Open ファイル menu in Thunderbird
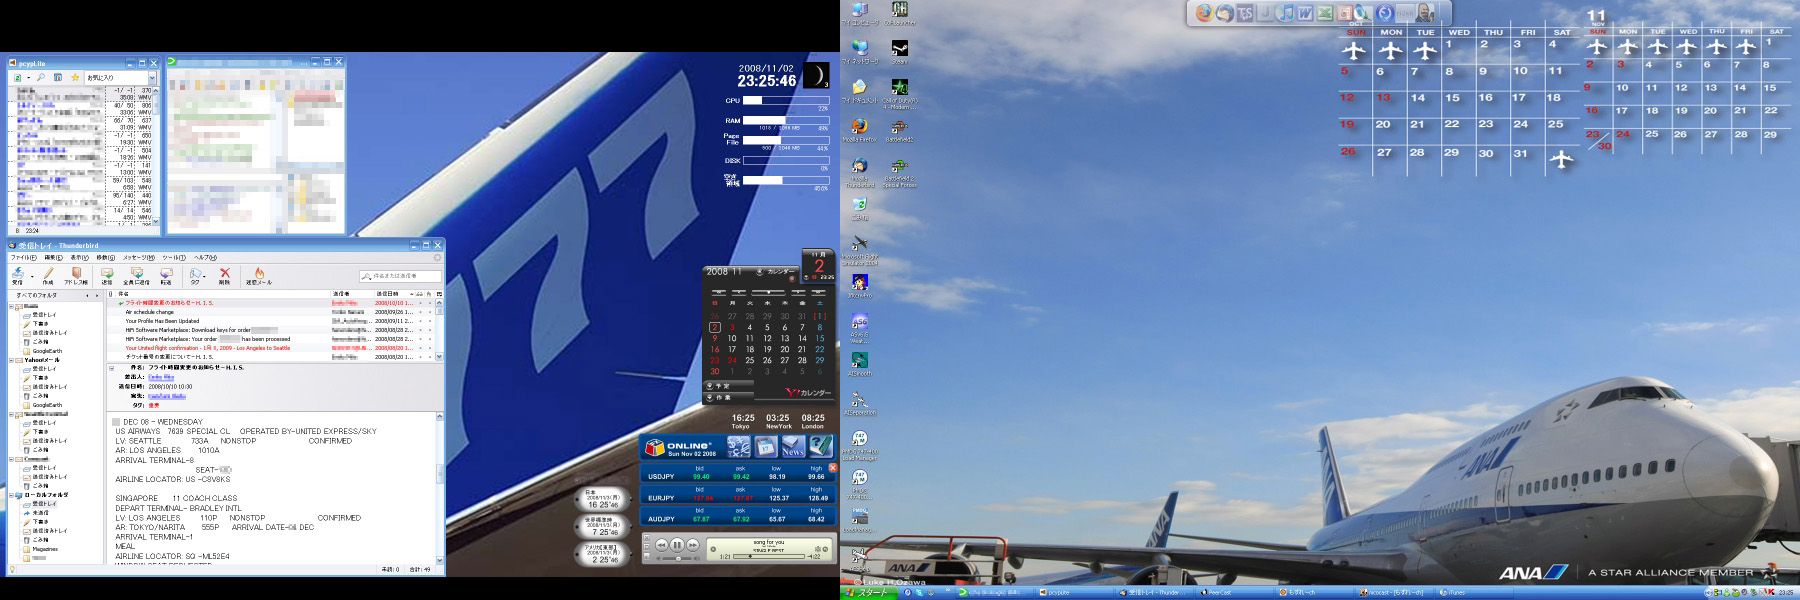Viewport: 1800px width, 600px height. click(24, 258)
